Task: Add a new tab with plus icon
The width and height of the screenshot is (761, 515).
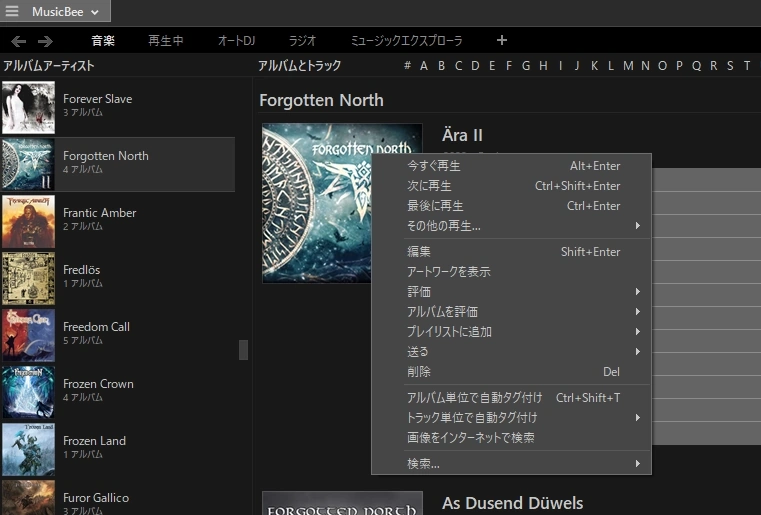Action: (502, 41)
